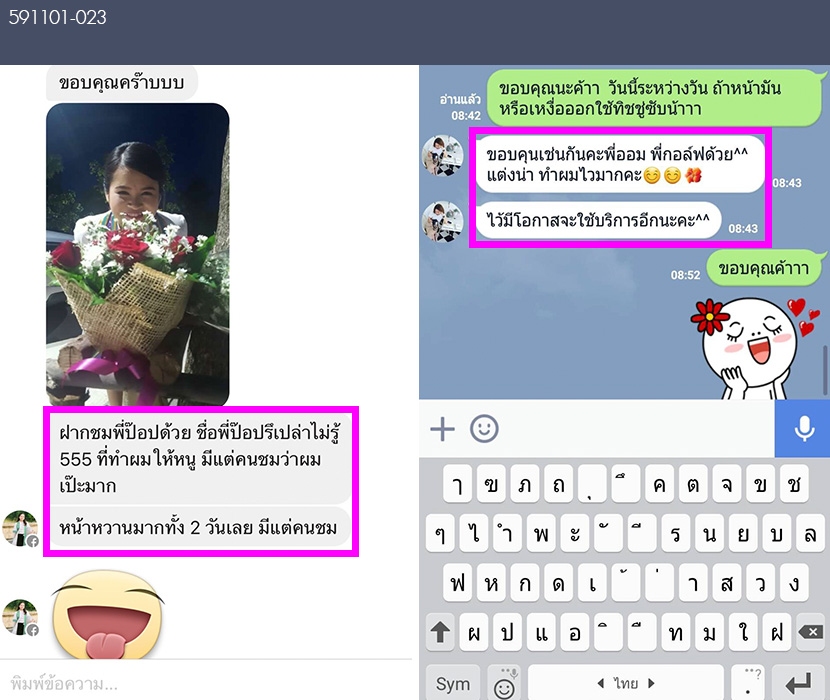Screen dimensions: 830x700
Task: Tap the ะ key
Action: tap(575, 533)
